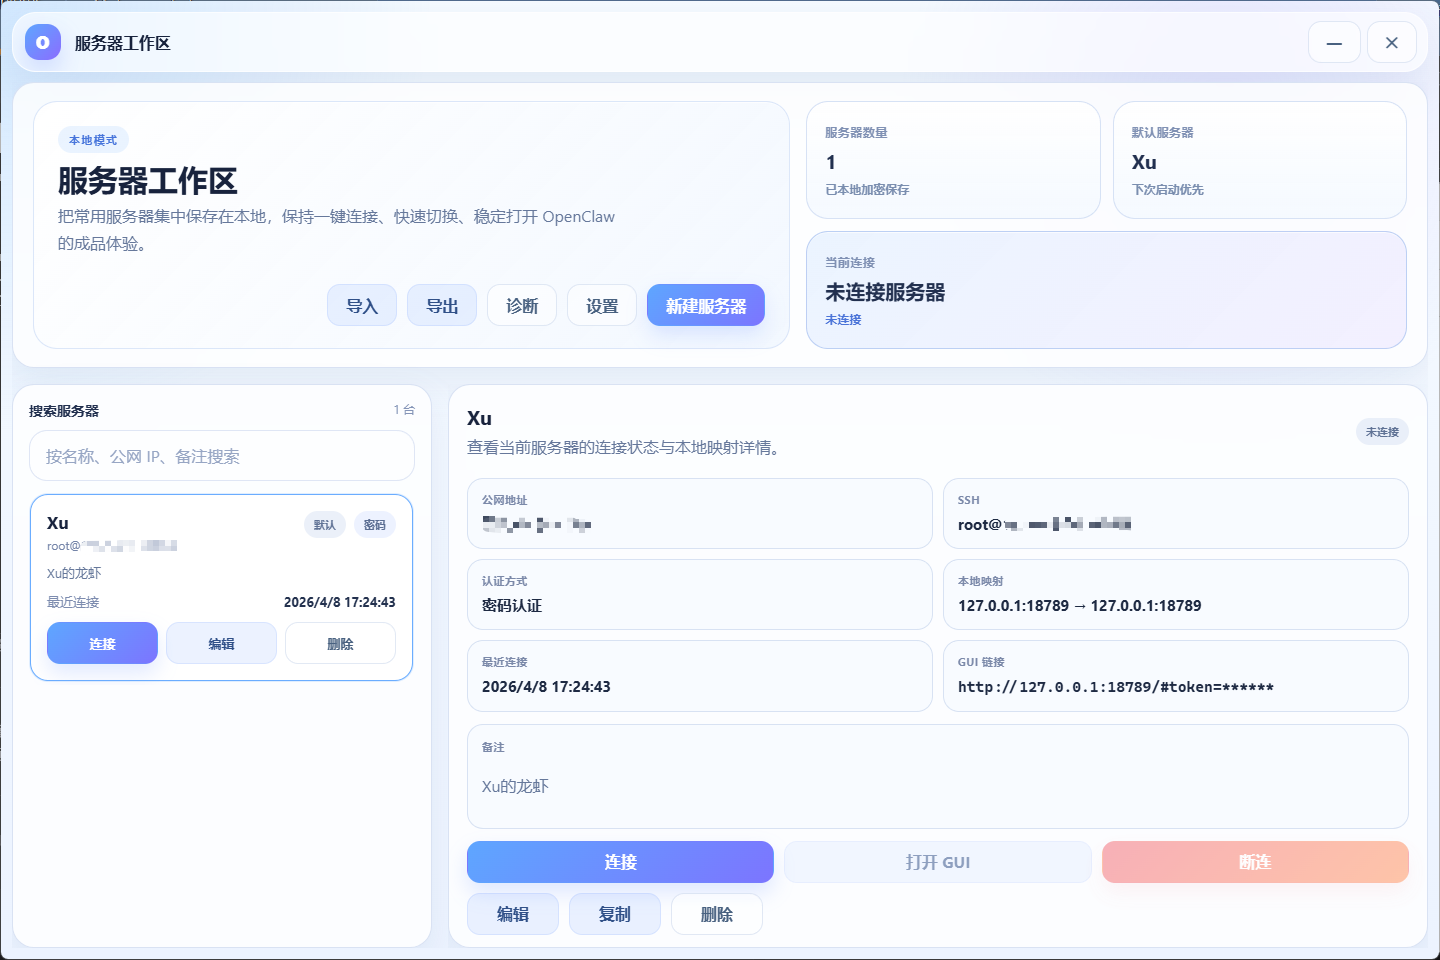
Task: Click 导入 to import servers
Action: [x=362, y=305]
